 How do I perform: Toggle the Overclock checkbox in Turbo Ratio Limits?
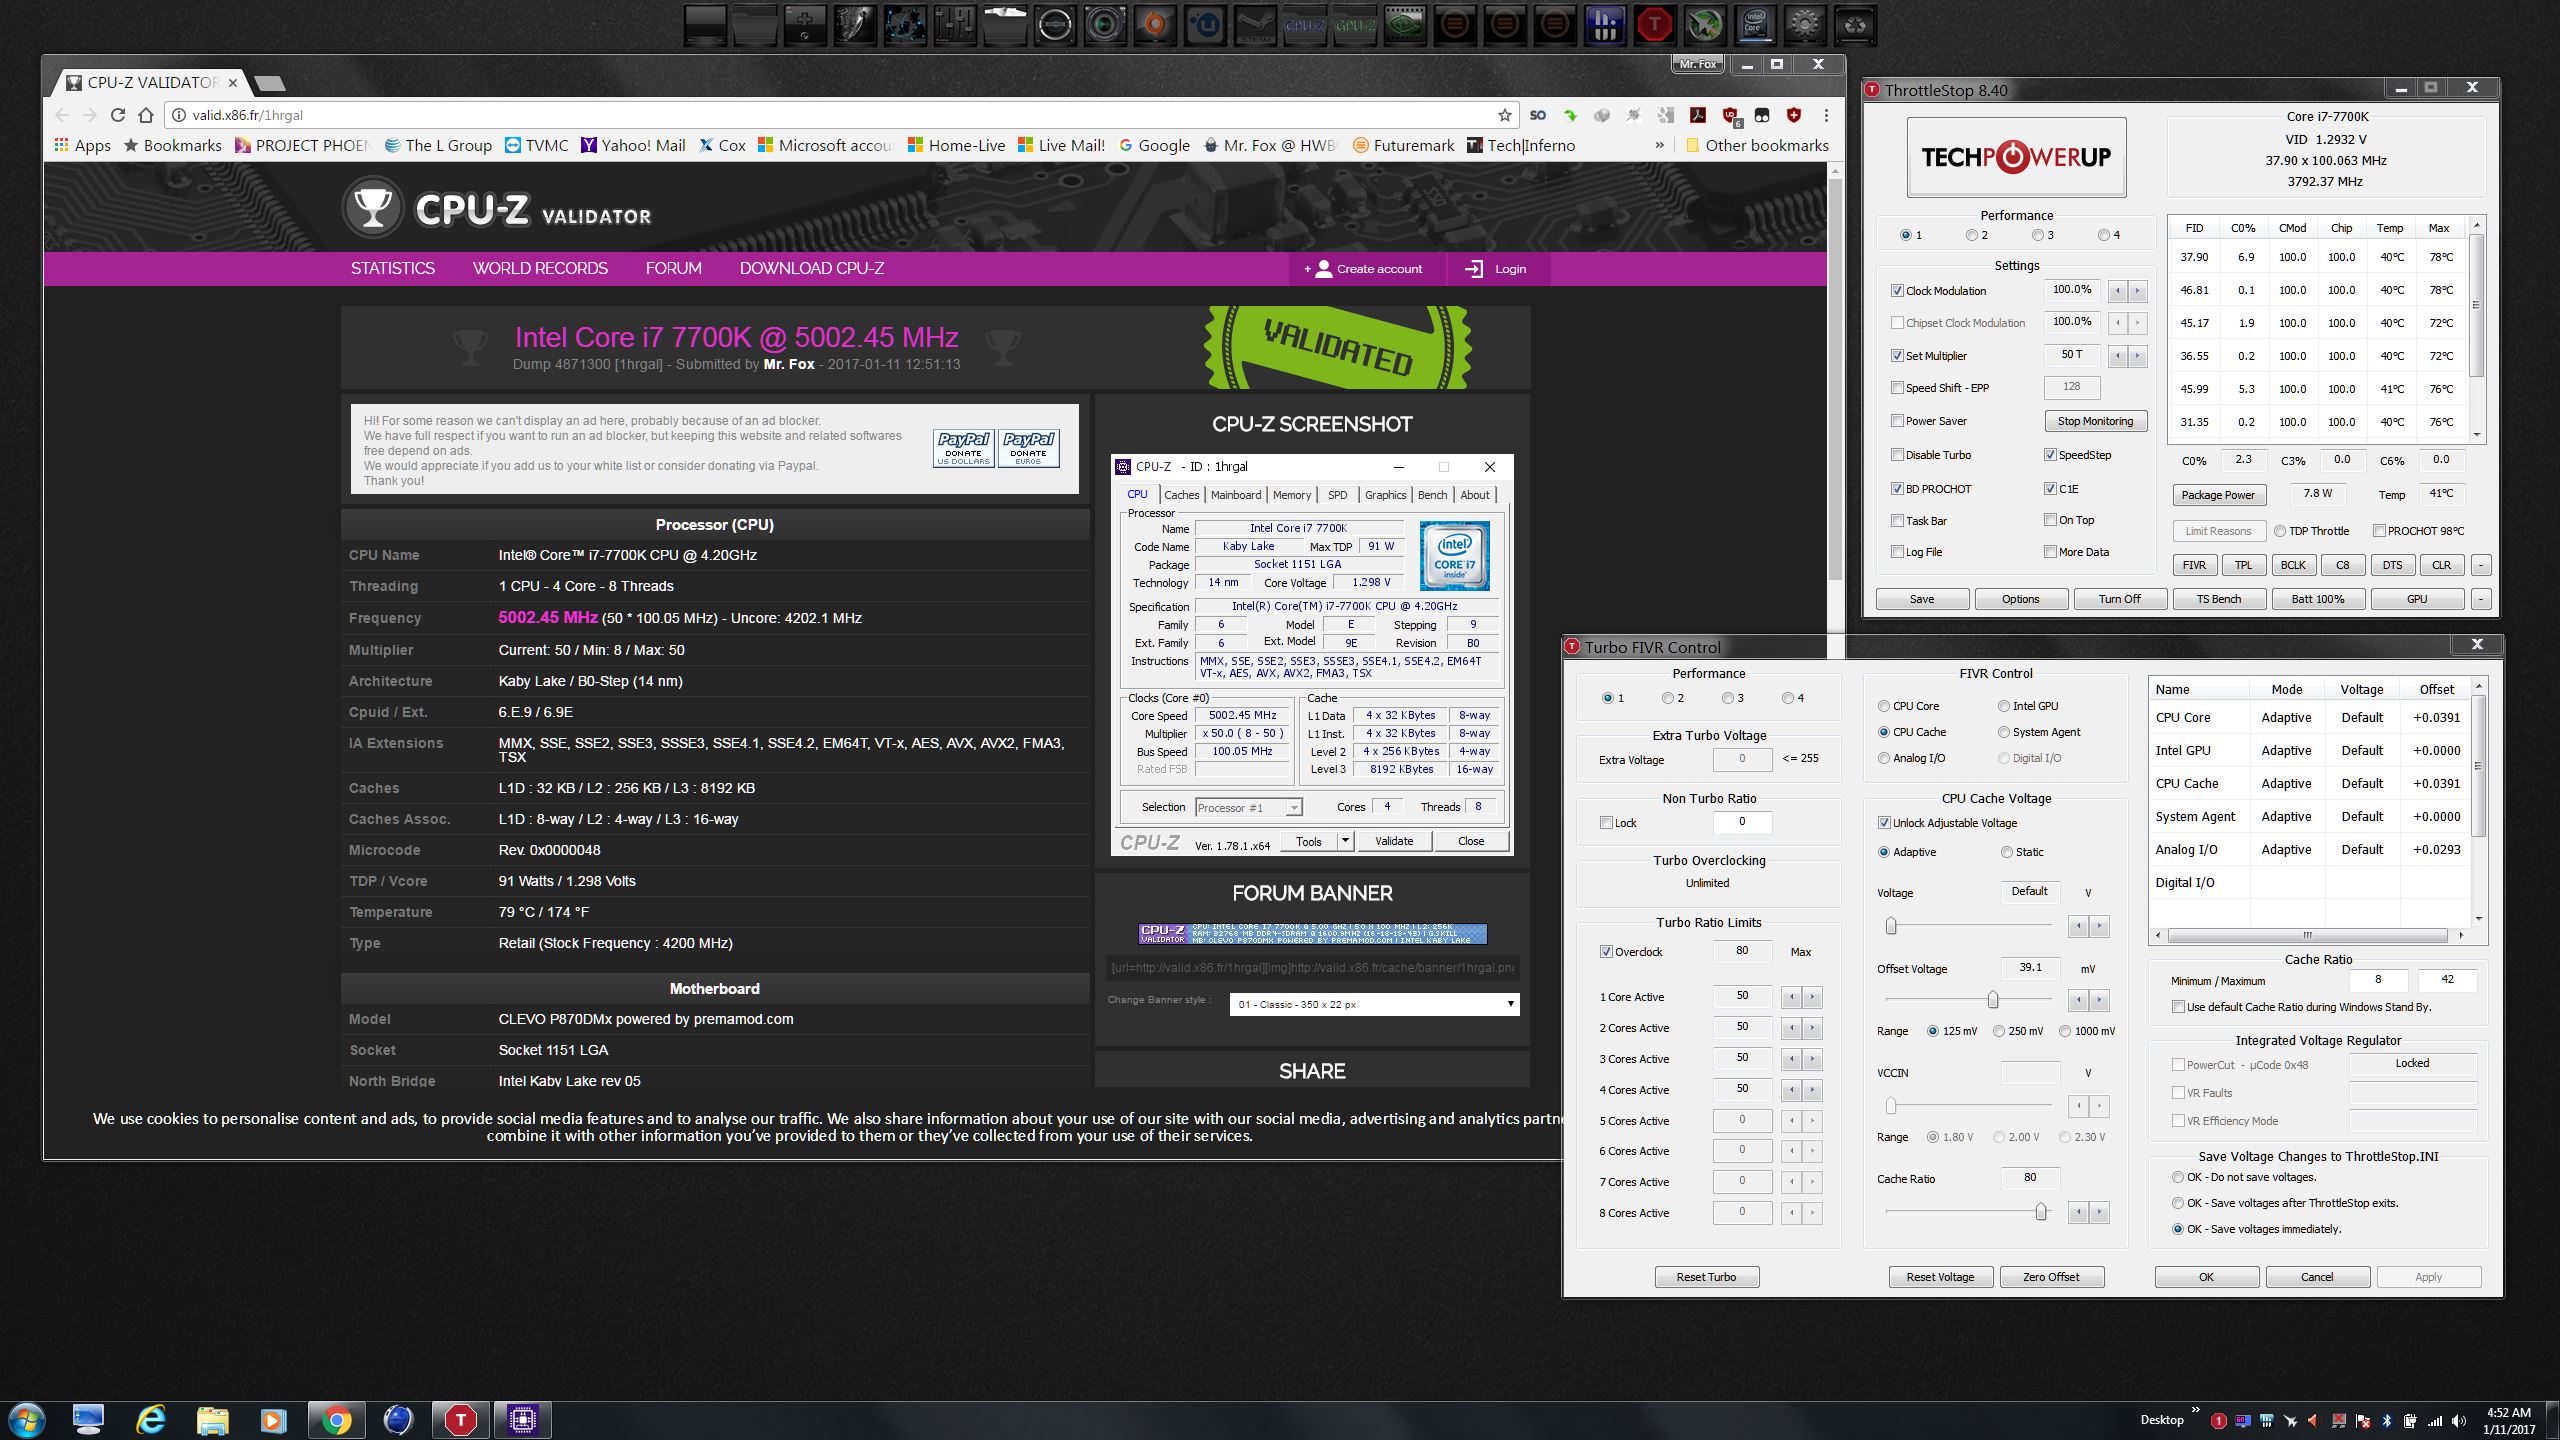1606,952
